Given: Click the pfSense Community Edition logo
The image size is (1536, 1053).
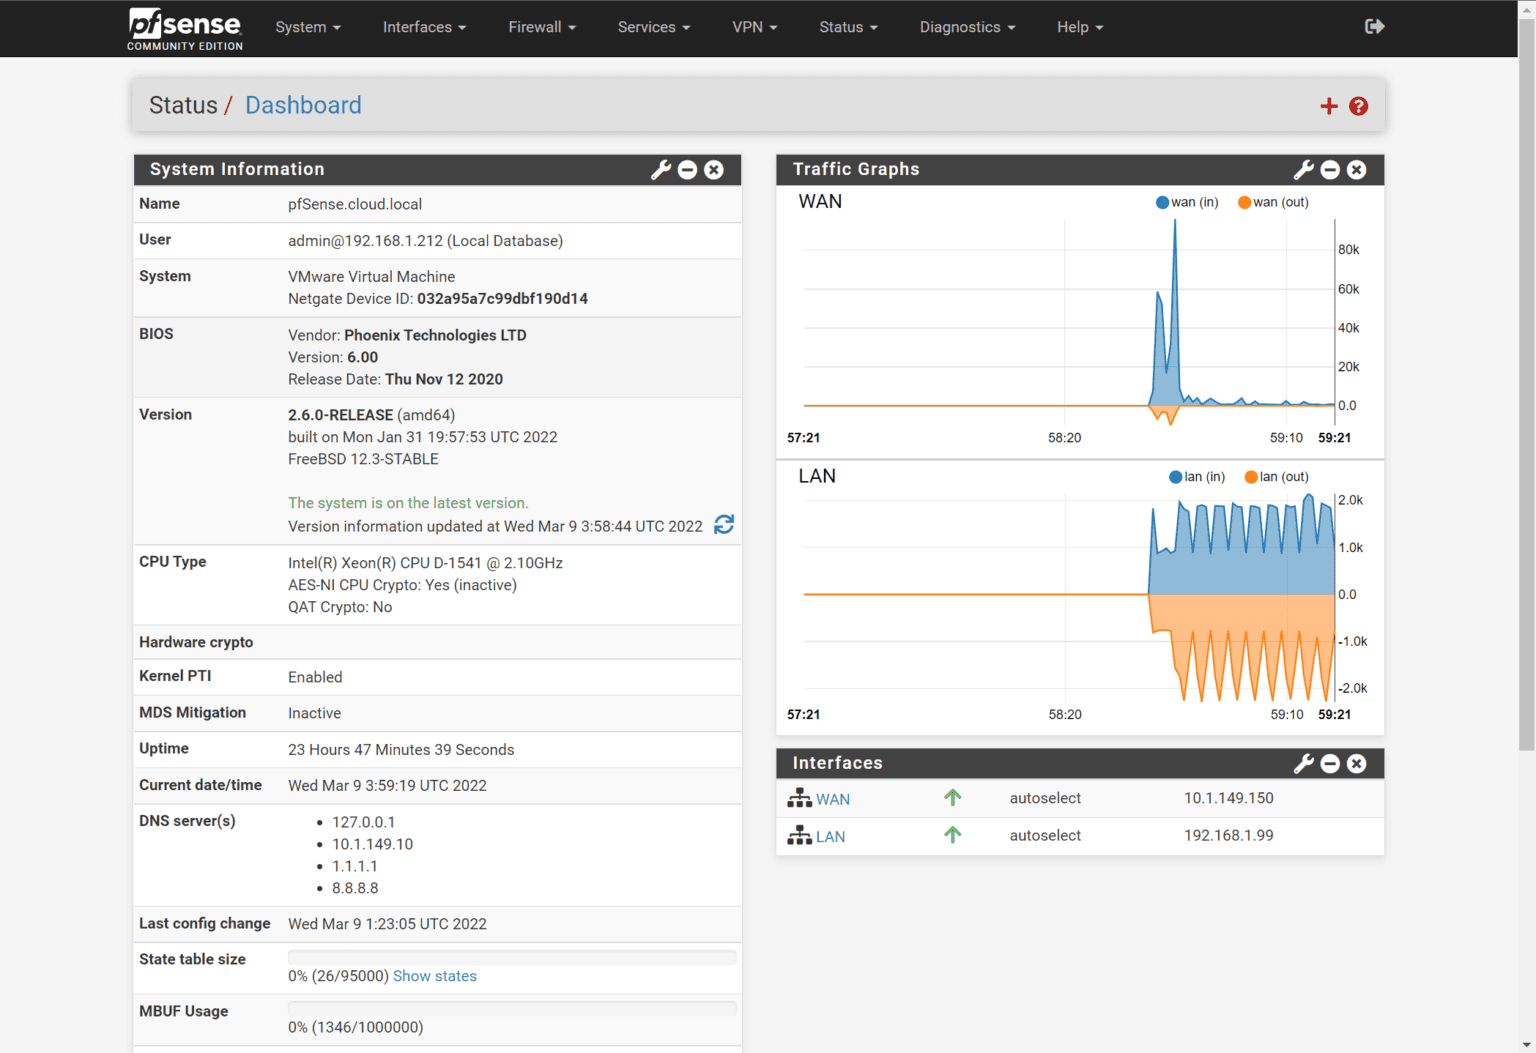Looking at the screenshot, I should (184, 28).
